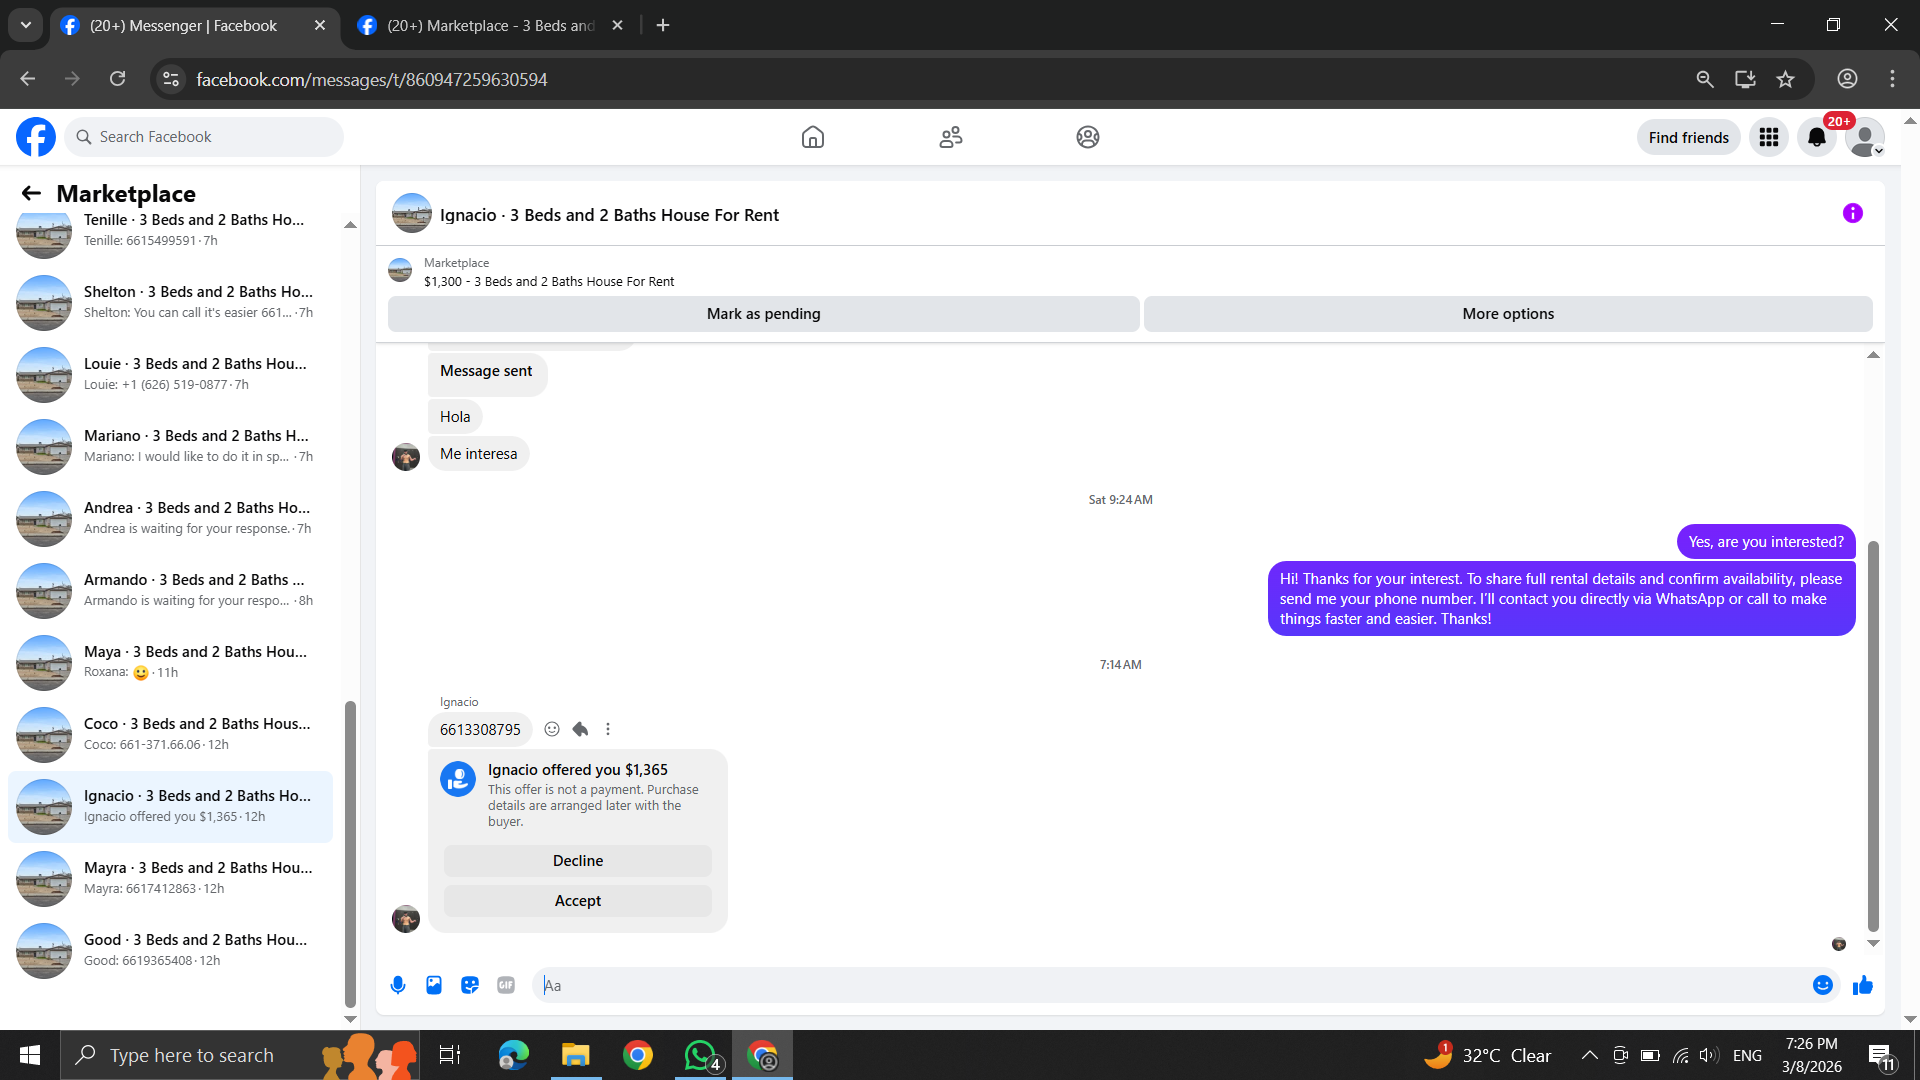The height and width of the screenshot is (1080, 1920).
Task: Attach a photo using image icon
Action: pyautogui.click(x=434, y=985)
